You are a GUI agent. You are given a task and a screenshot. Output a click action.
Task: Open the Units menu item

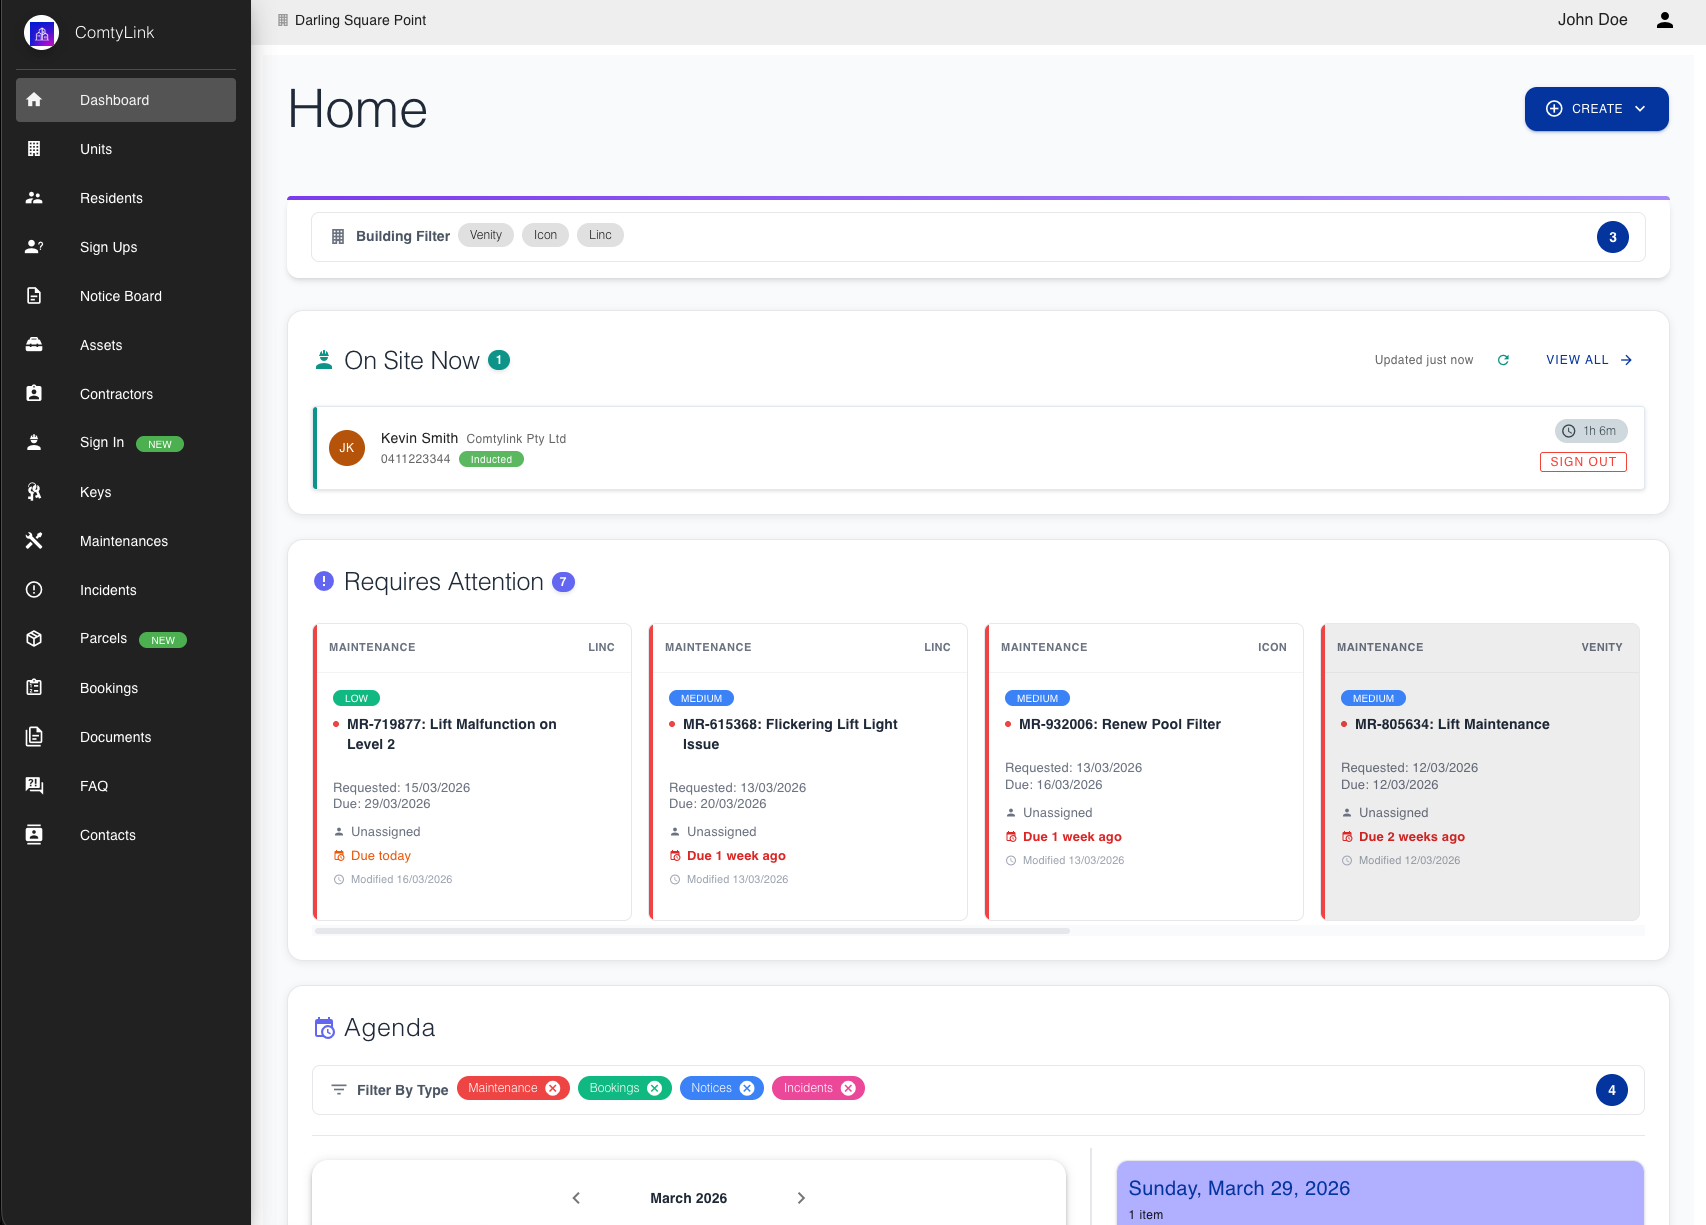tap(126, 149)
